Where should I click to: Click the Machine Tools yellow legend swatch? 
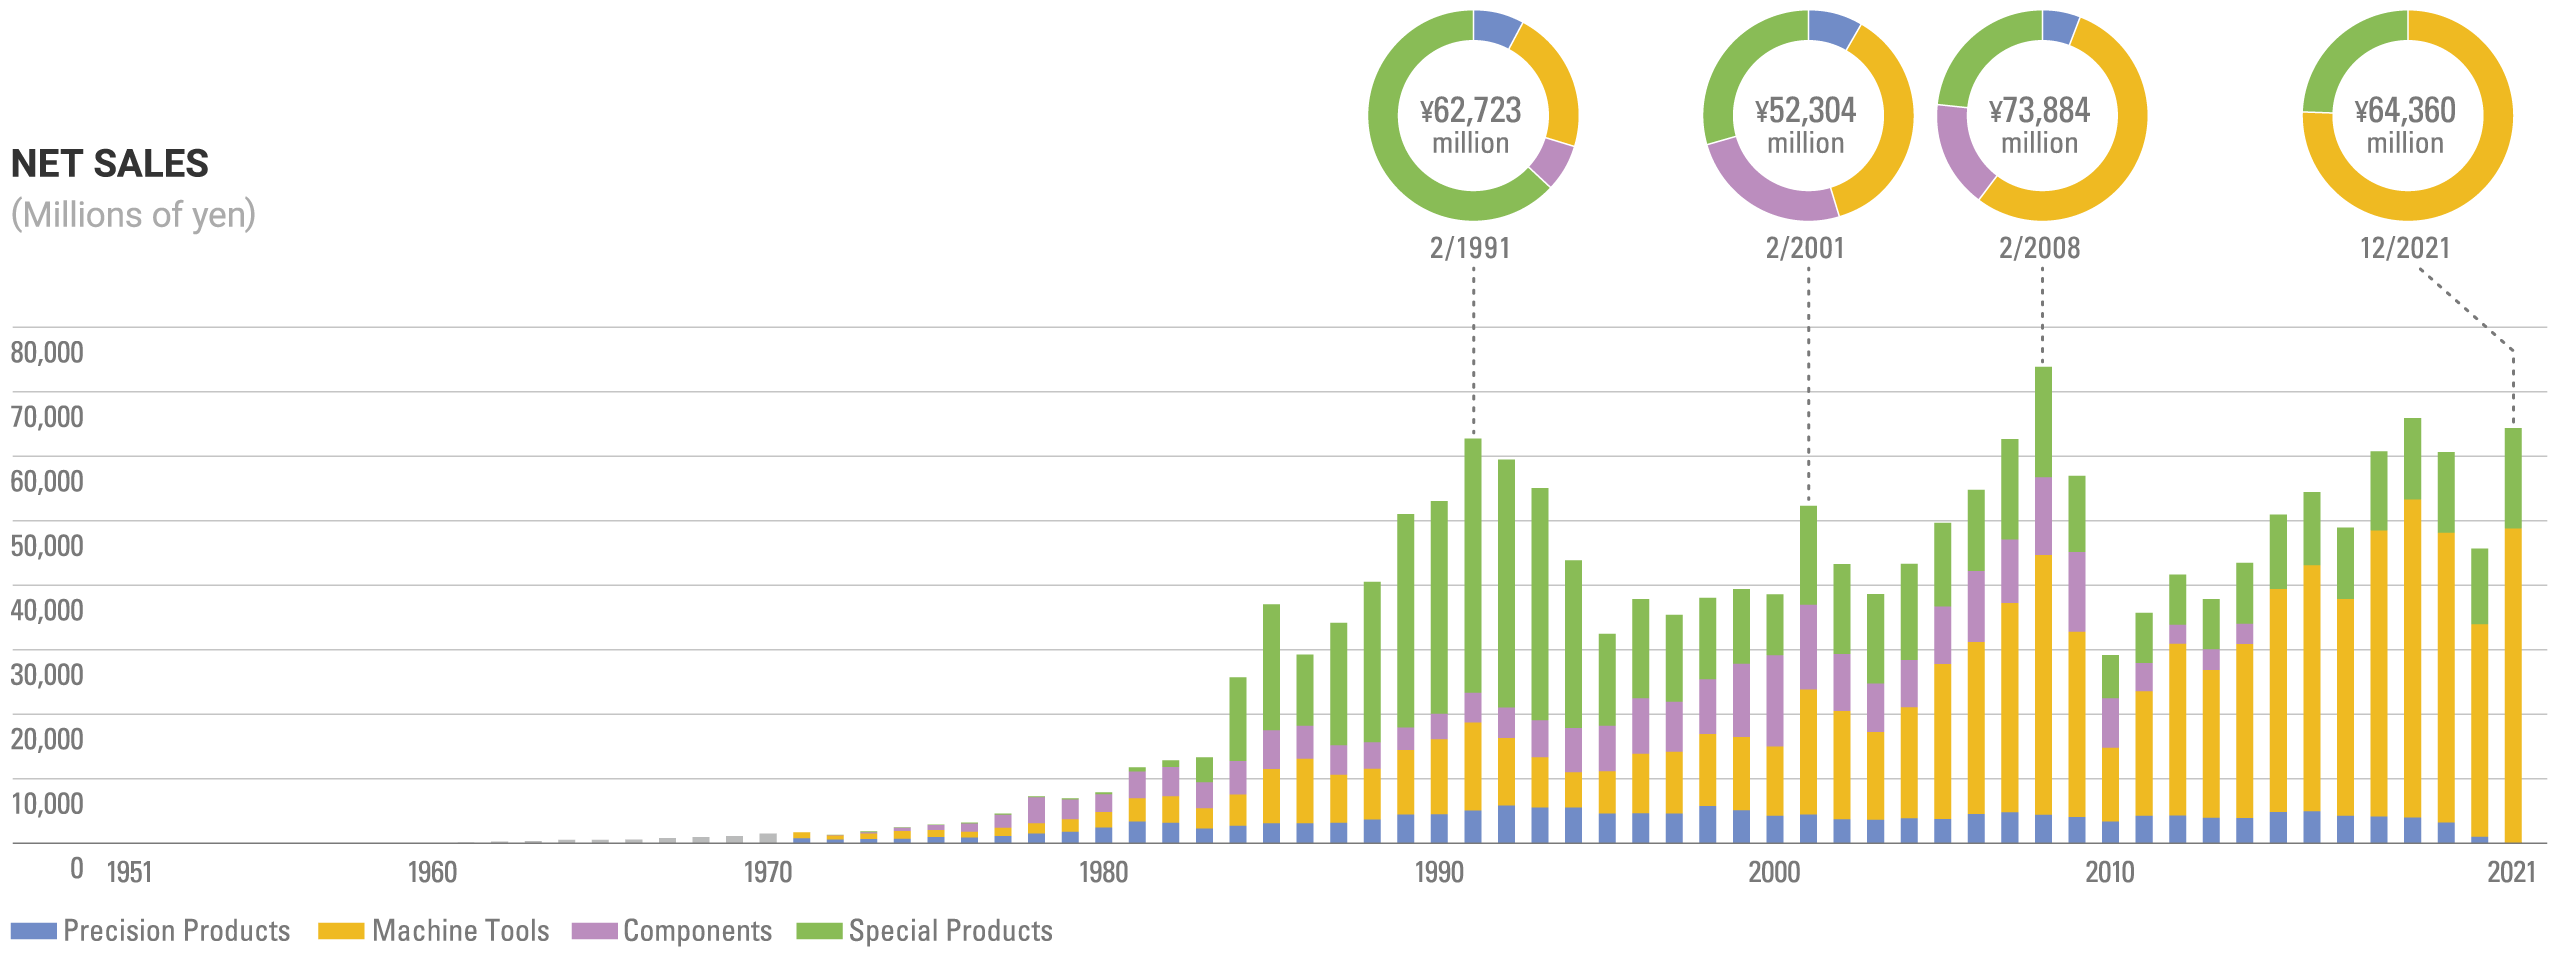[x=341, y=931]
